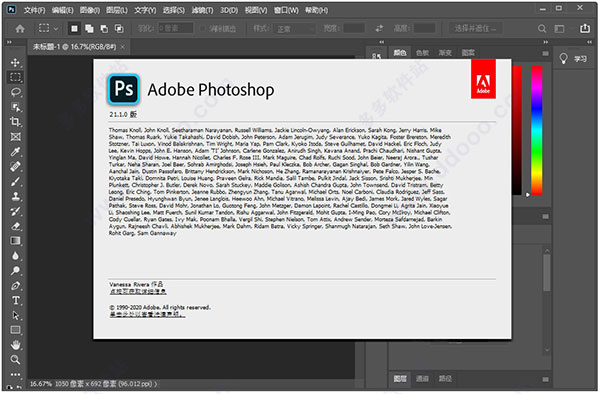Select the Clone Stamp tool
Screen dimensions: 600x394
click(x=15, y=197)
